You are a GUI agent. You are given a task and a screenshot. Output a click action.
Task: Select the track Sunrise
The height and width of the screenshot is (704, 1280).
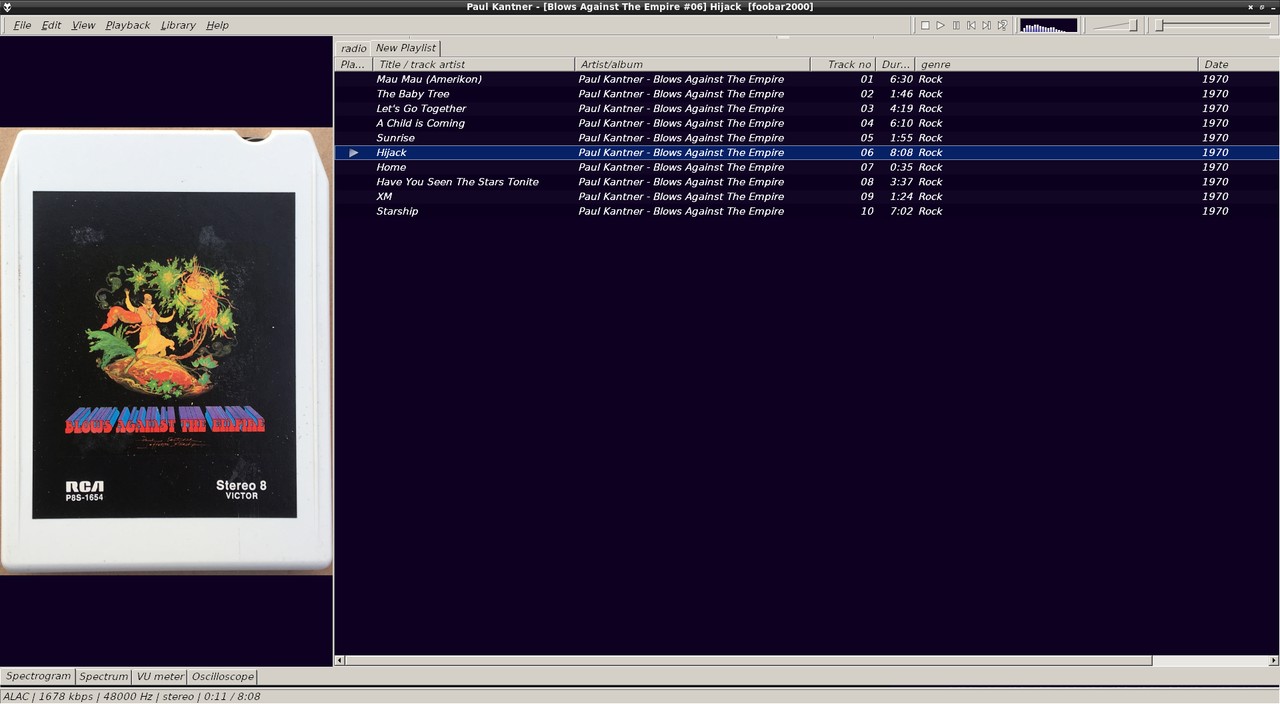coord(807,138)
